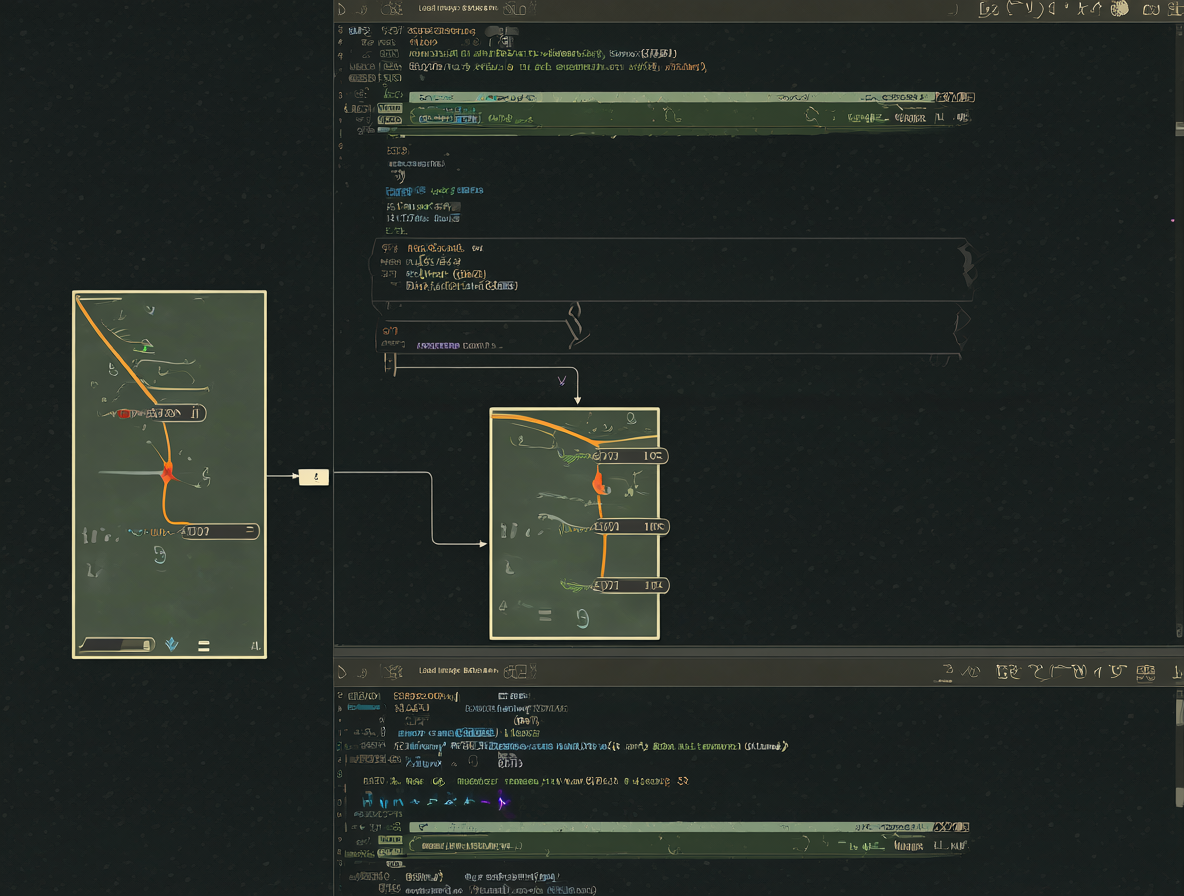Screen dimensions: 1184x896
Task: Click the bottom pill label in the right diagram panel
Action: pyautogui.click(x=631, y=585)
